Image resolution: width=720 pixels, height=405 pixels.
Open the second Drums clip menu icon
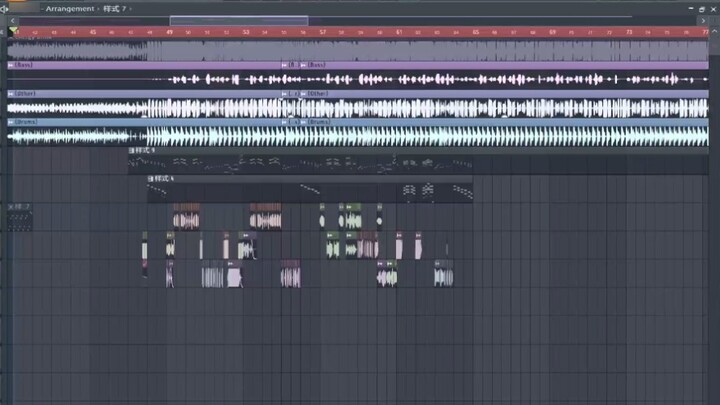[302, 122]
